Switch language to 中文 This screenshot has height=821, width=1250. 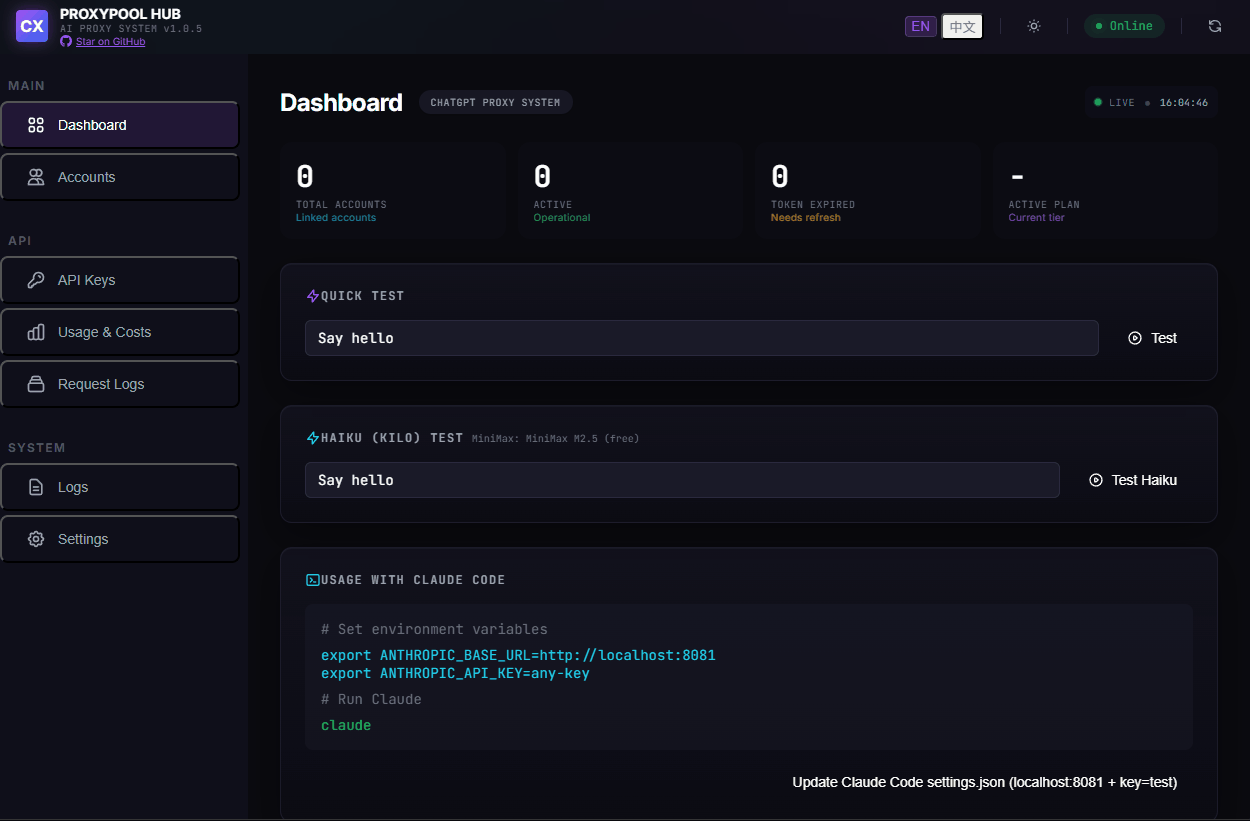click(962, 26)
